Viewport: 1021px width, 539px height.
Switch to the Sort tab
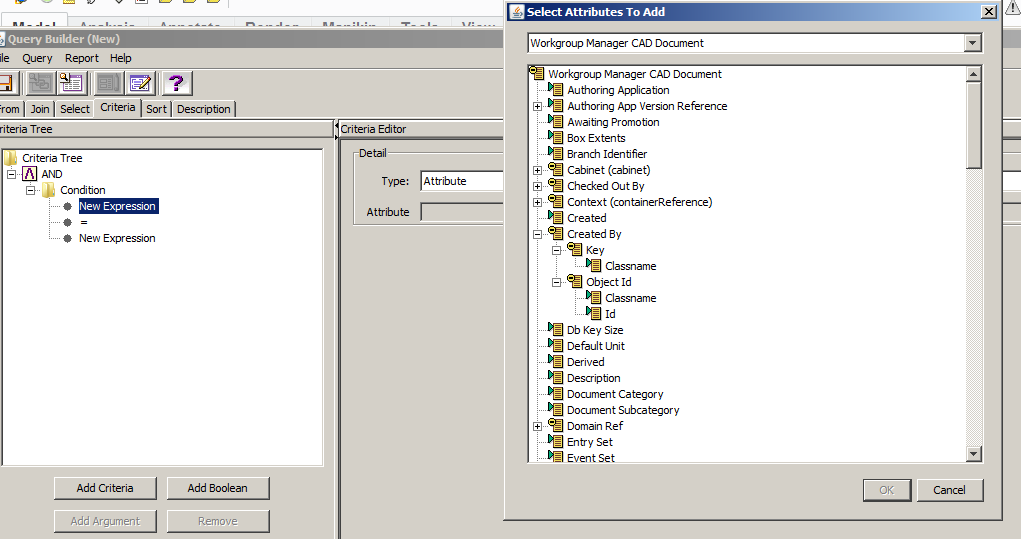156,109
